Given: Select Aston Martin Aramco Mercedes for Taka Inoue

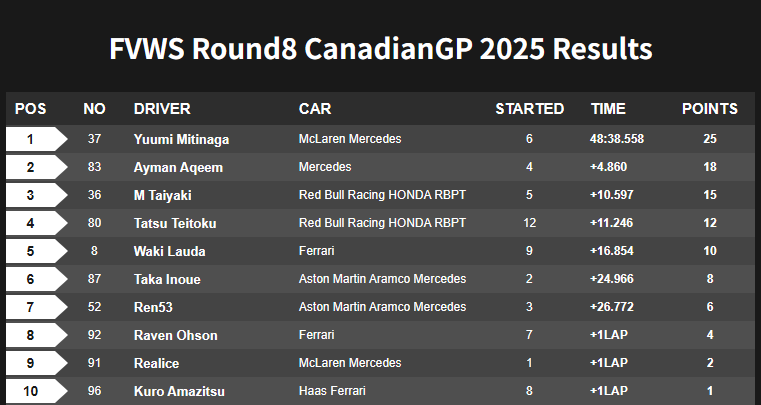Looking at the screenshot, I should (x=382, y=279).
